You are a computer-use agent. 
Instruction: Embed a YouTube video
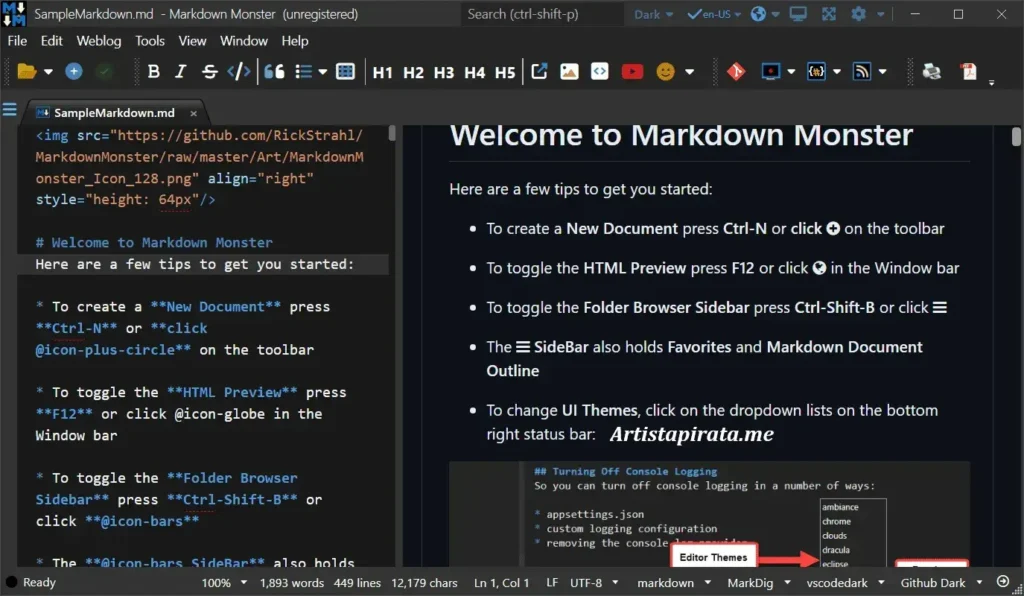point(632,71)
